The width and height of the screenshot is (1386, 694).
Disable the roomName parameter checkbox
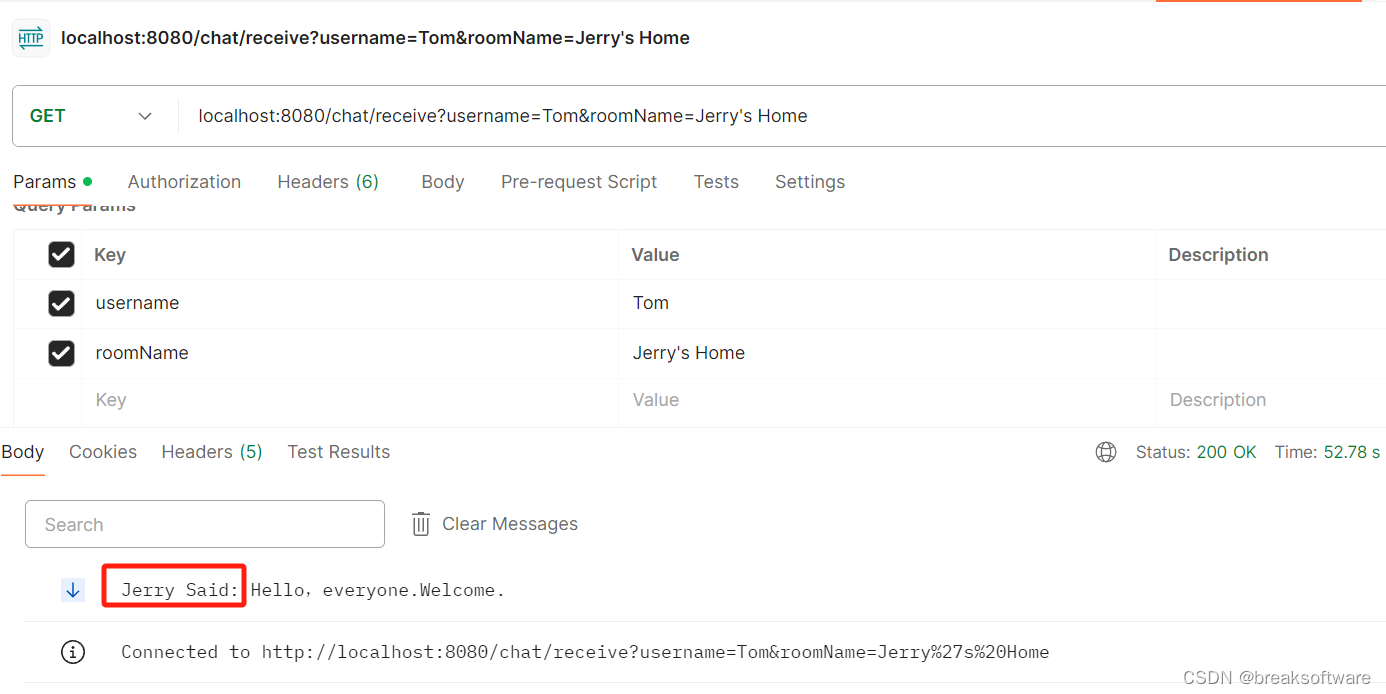pos(61,353)
